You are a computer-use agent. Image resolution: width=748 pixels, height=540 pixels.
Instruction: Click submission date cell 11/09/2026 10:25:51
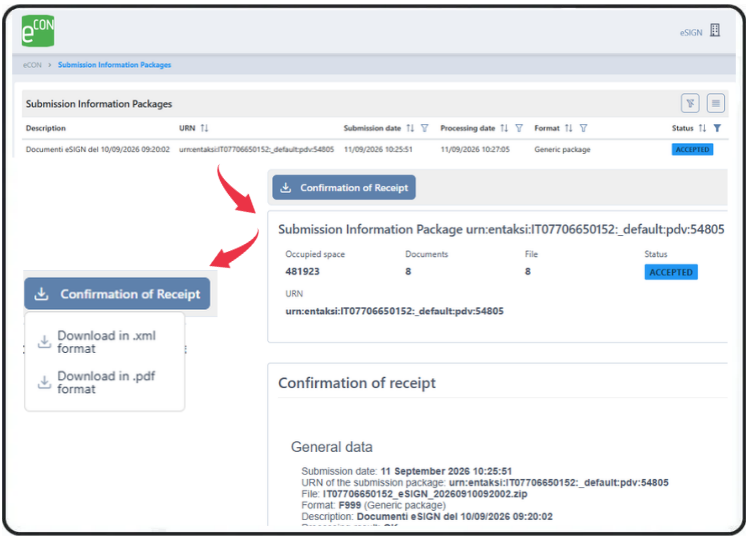(378, 149)
